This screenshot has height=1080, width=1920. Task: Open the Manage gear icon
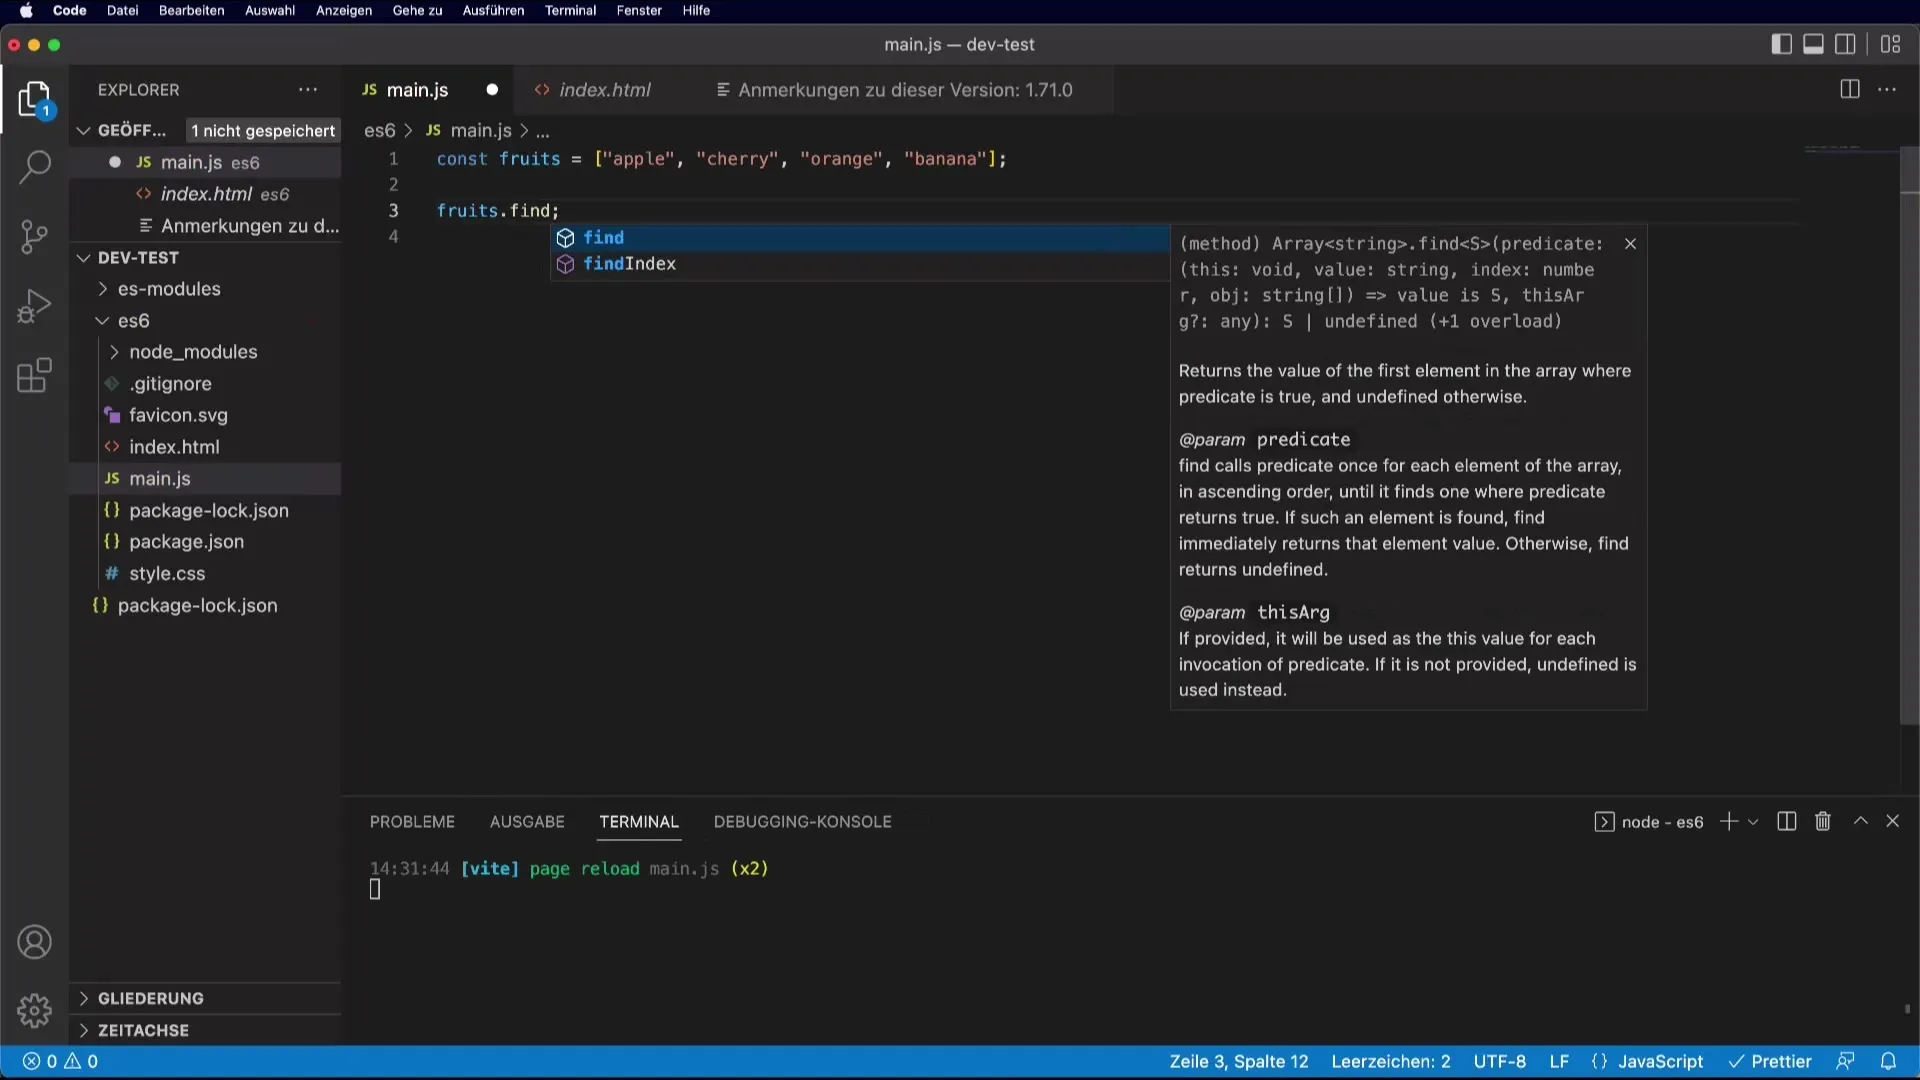click(35, 1011)
